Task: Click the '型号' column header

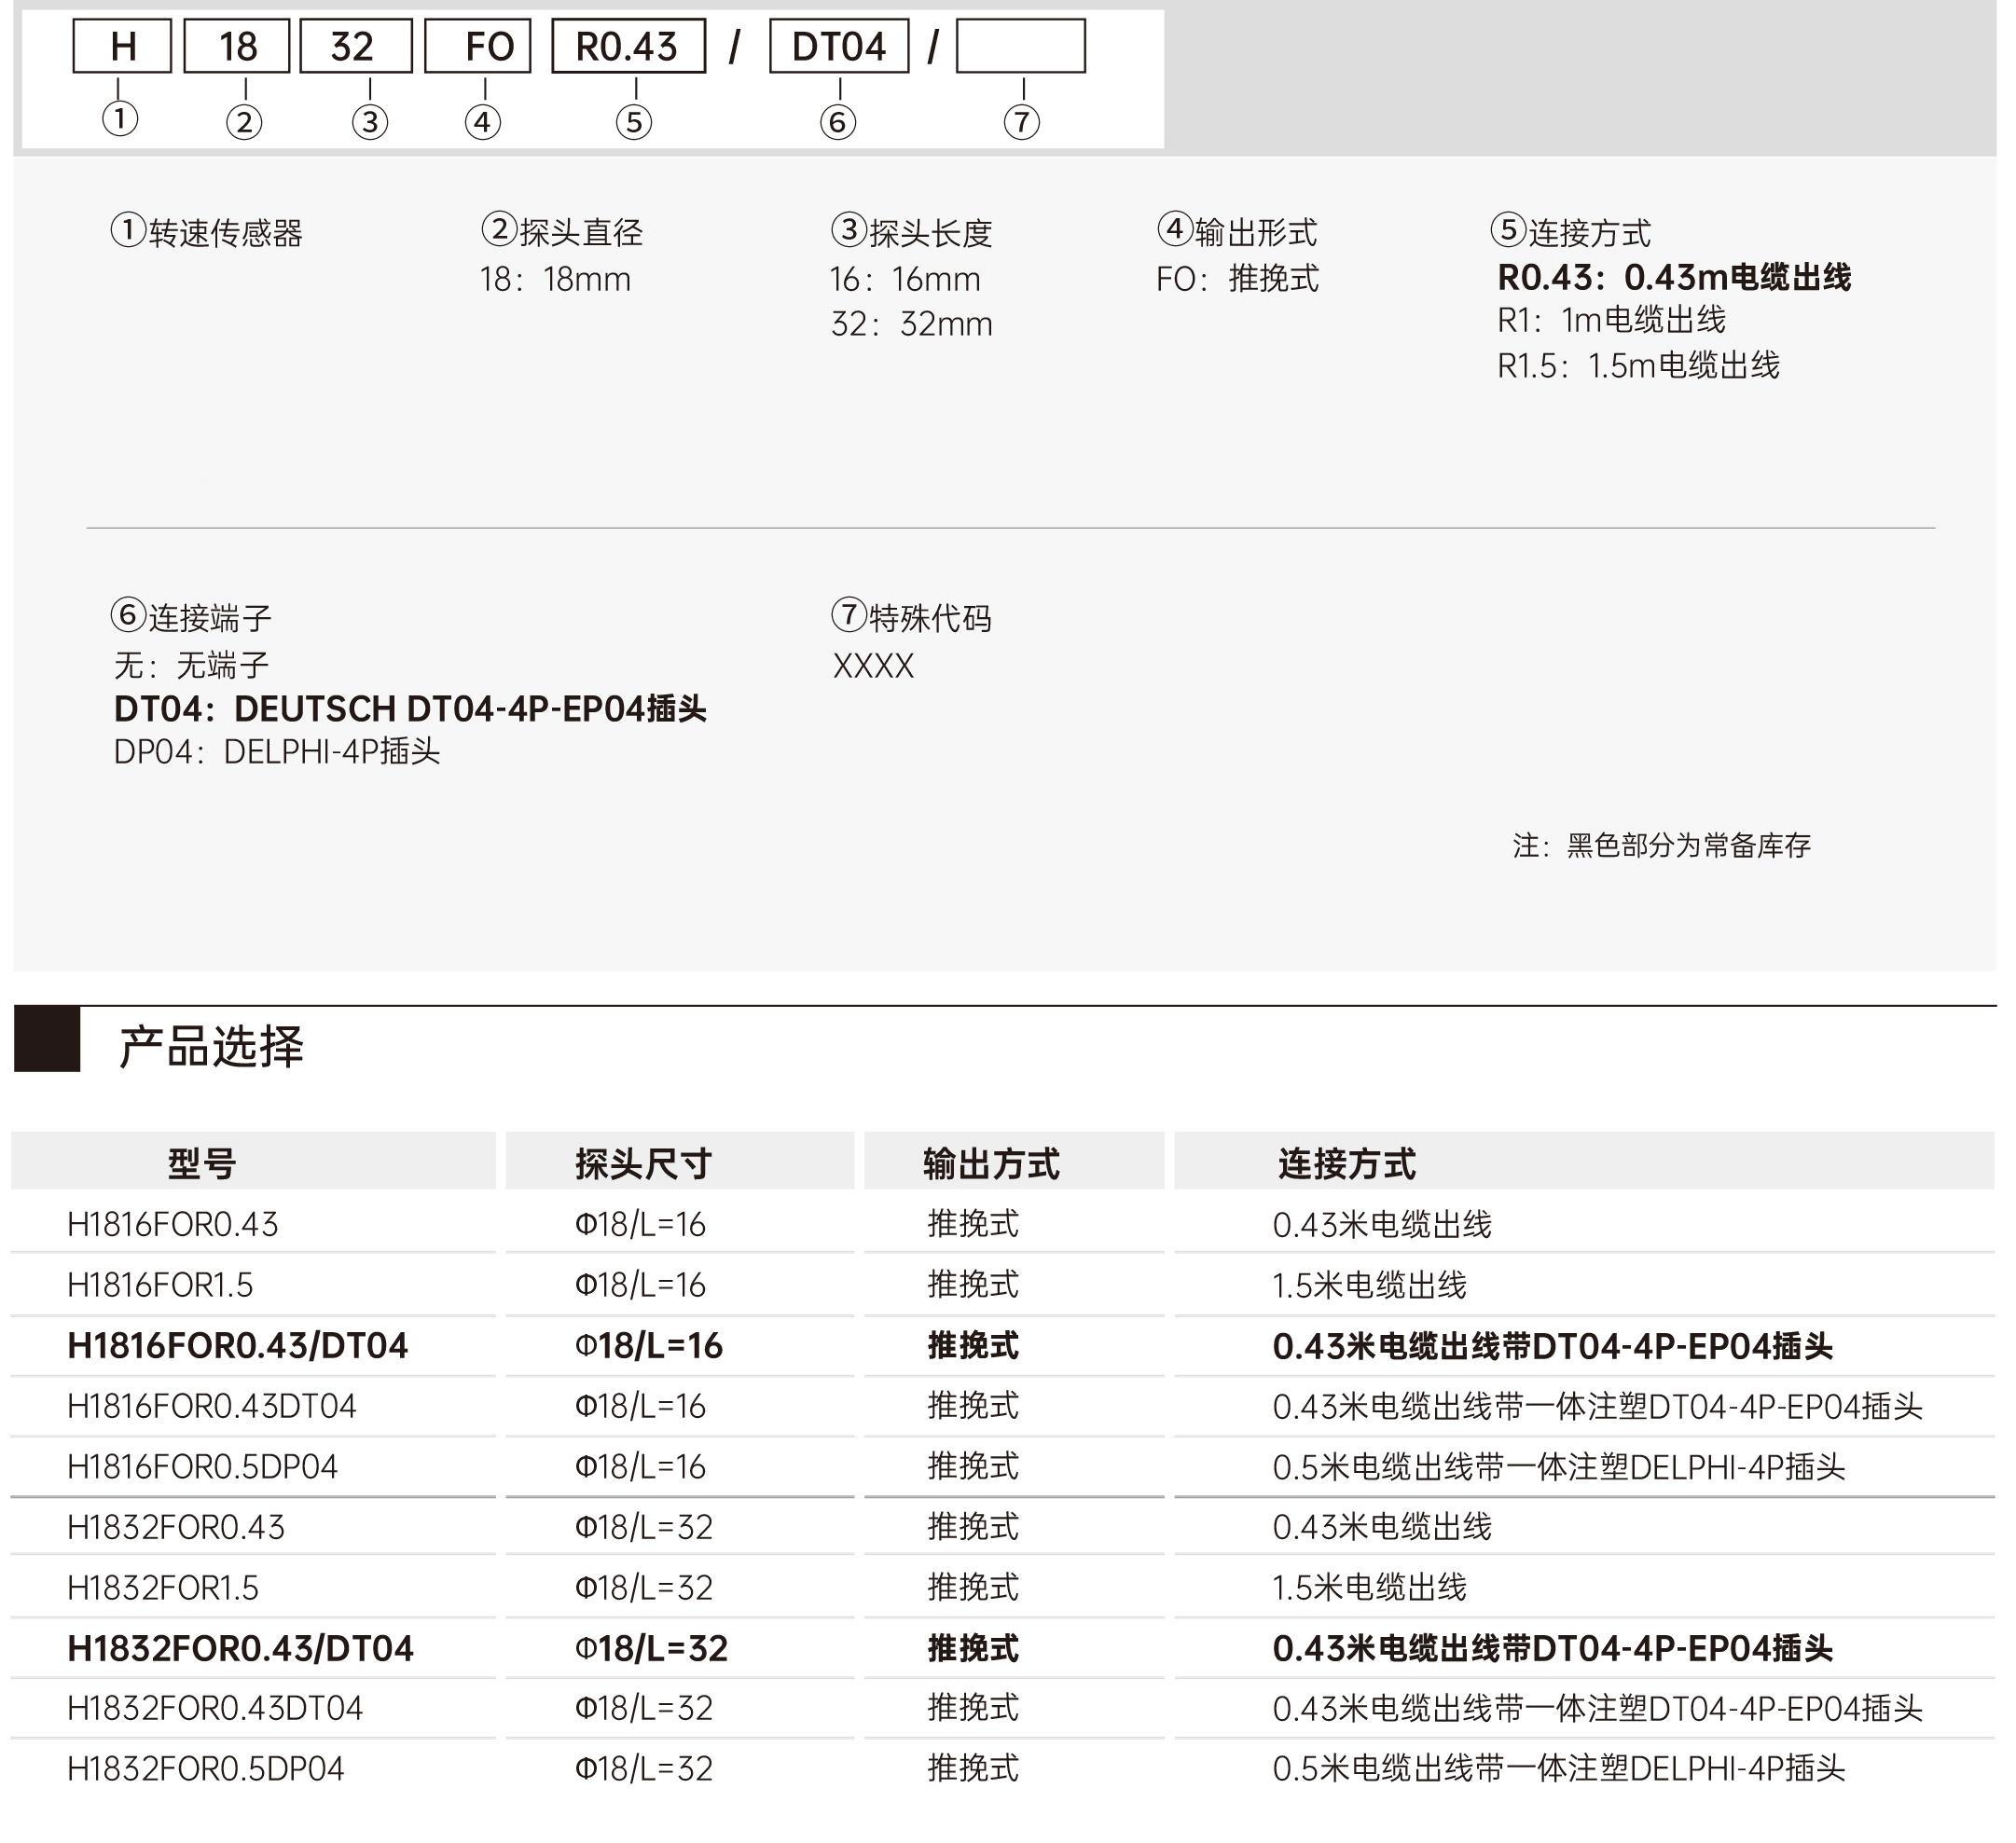Action: click(x=202, y=1164)
